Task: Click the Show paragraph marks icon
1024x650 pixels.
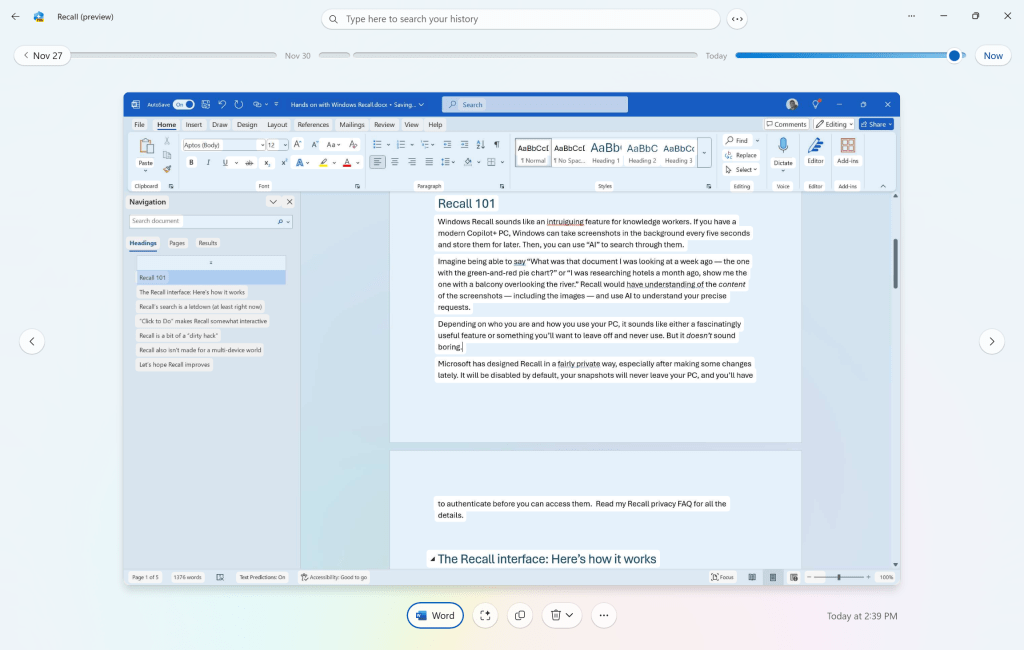Action: coord(497,145)
